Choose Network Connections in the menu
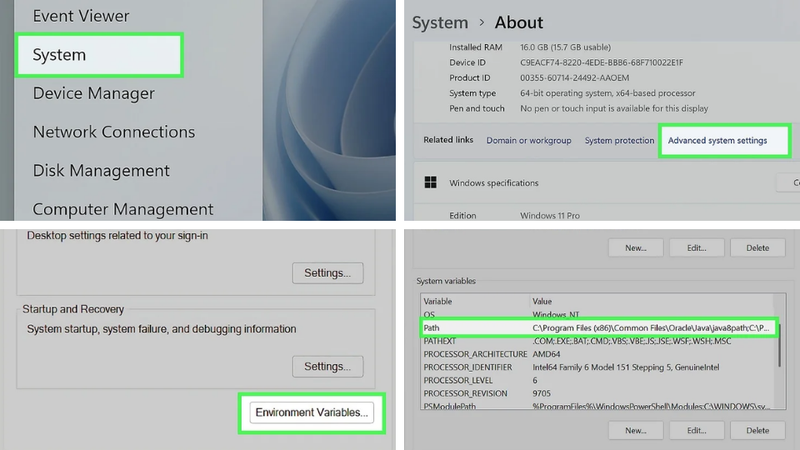This screenshot has height=450, width=800. 114,132
